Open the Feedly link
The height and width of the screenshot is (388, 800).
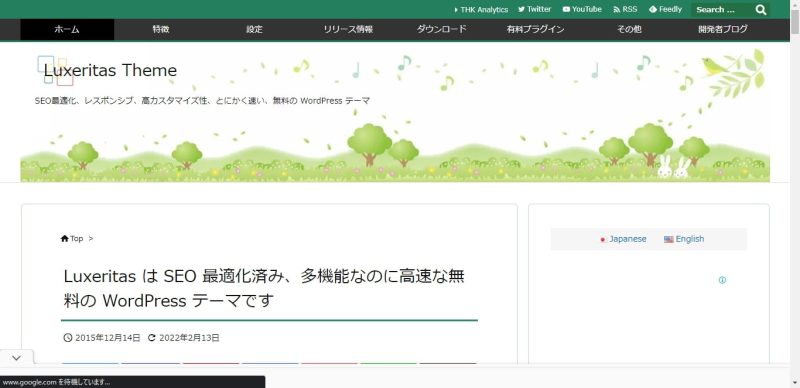(x=665, y=9)
